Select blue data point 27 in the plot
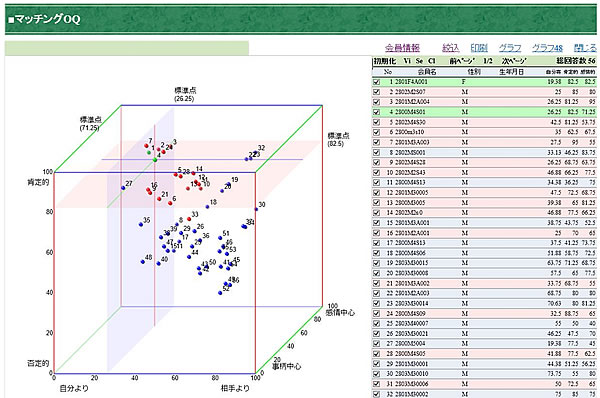The width and height of the screenshot is (600, 398). coord(123,188)
